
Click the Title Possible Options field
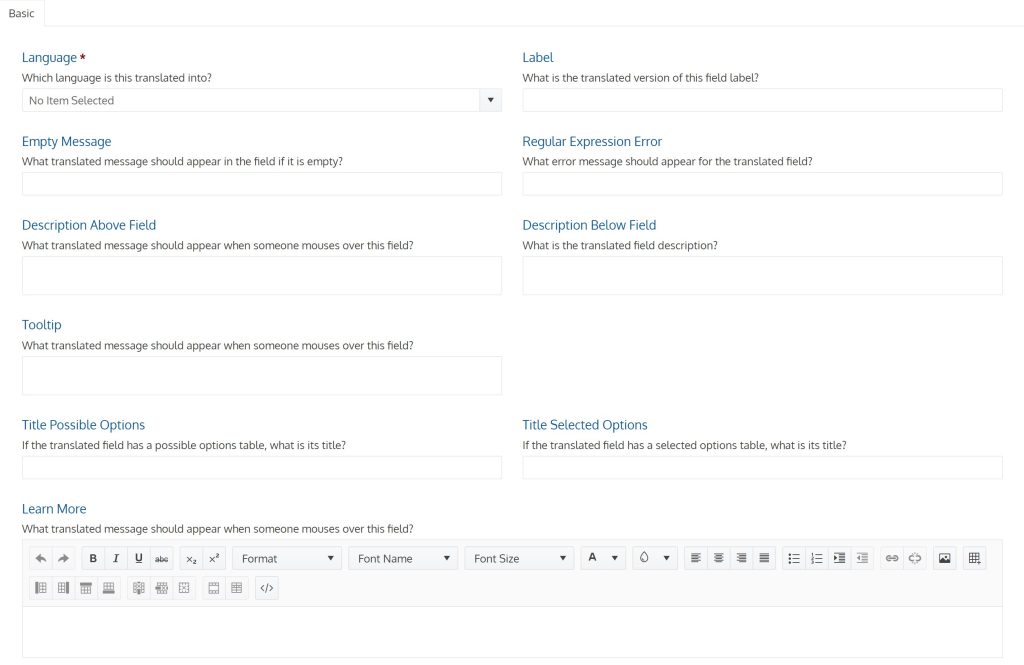262,467
